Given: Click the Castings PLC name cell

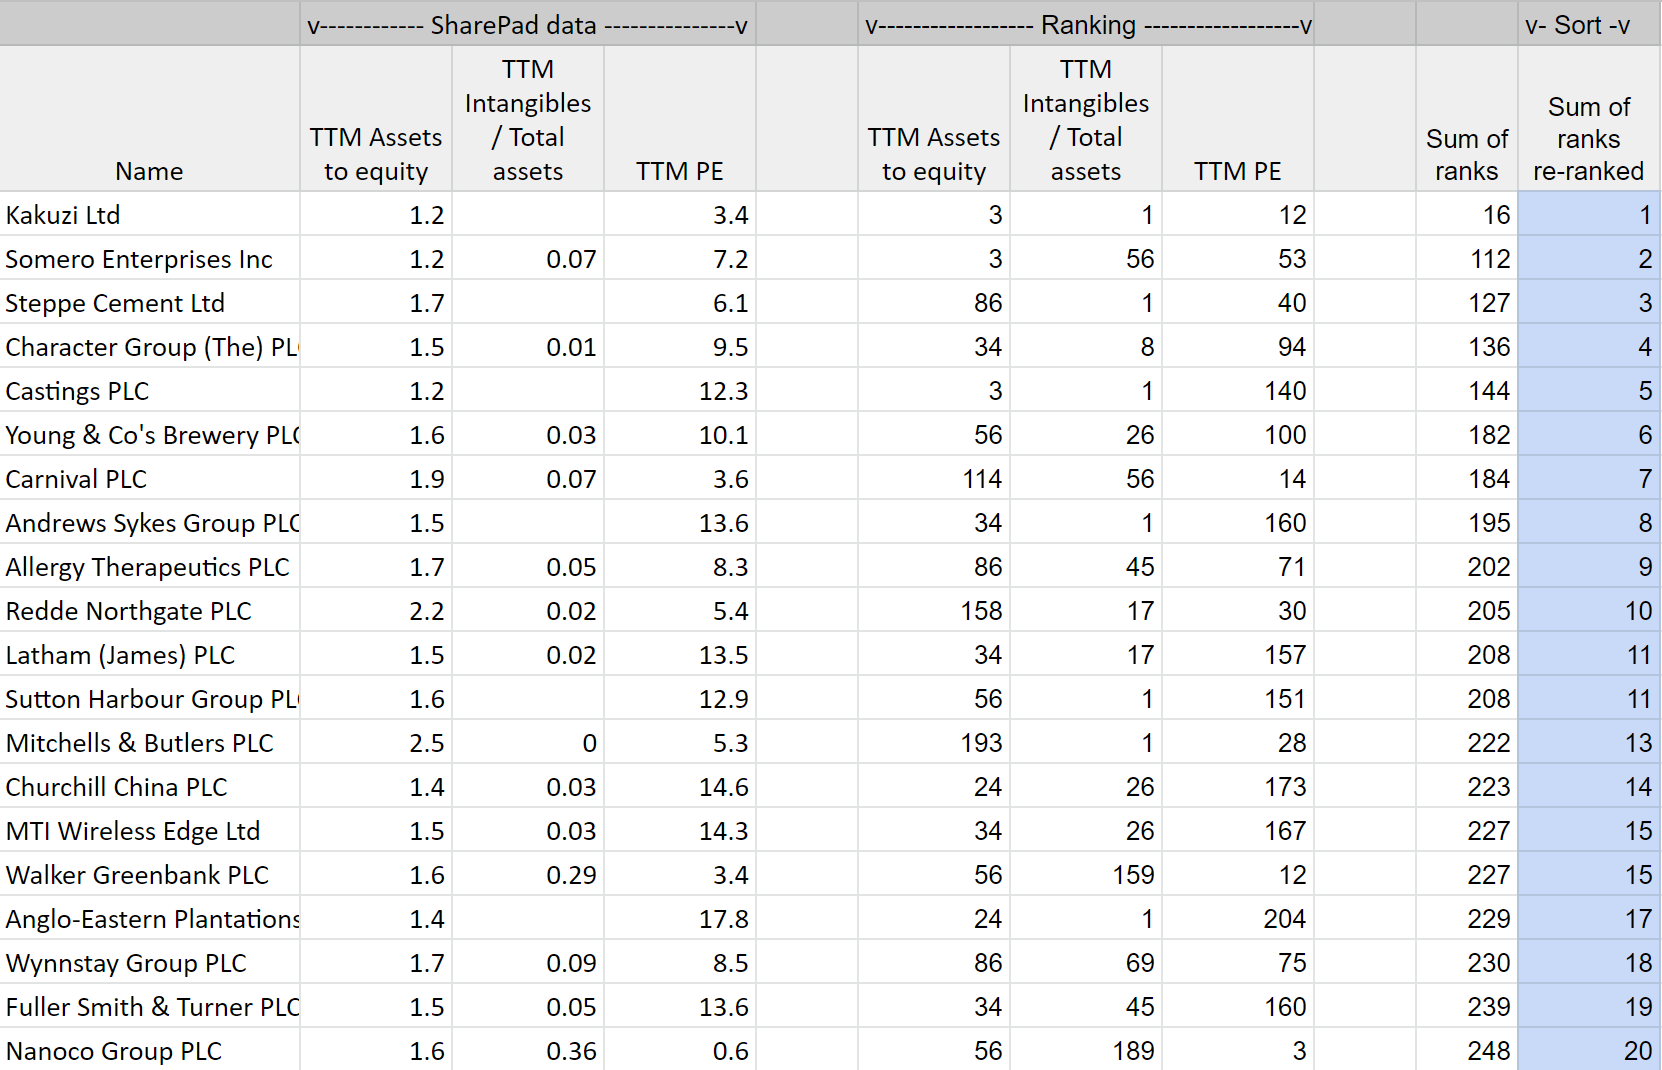Looking at the screenshot, I should [x=150, y=390].
